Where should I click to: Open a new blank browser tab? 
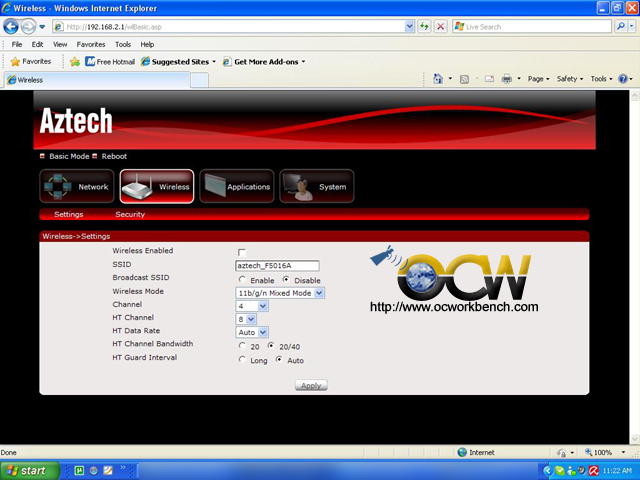[x=199, y=80]
